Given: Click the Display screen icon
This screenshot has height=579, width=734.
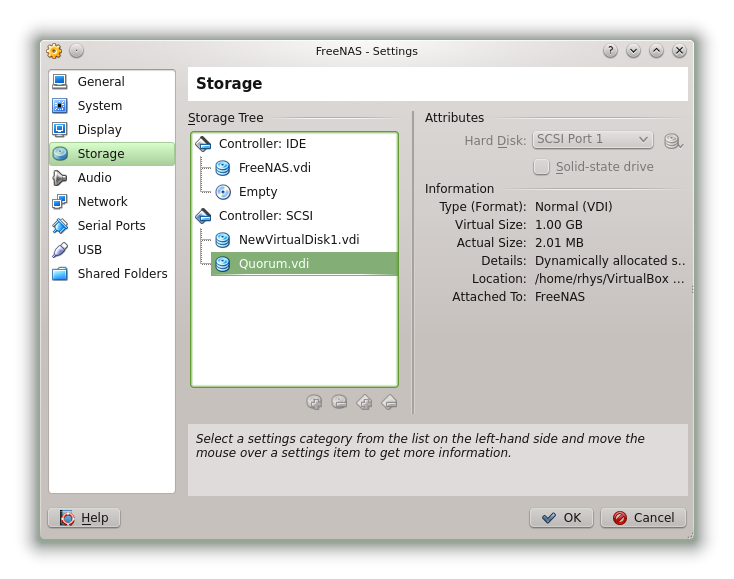Looking at the screenshot, I should click(x=60, y=129).
